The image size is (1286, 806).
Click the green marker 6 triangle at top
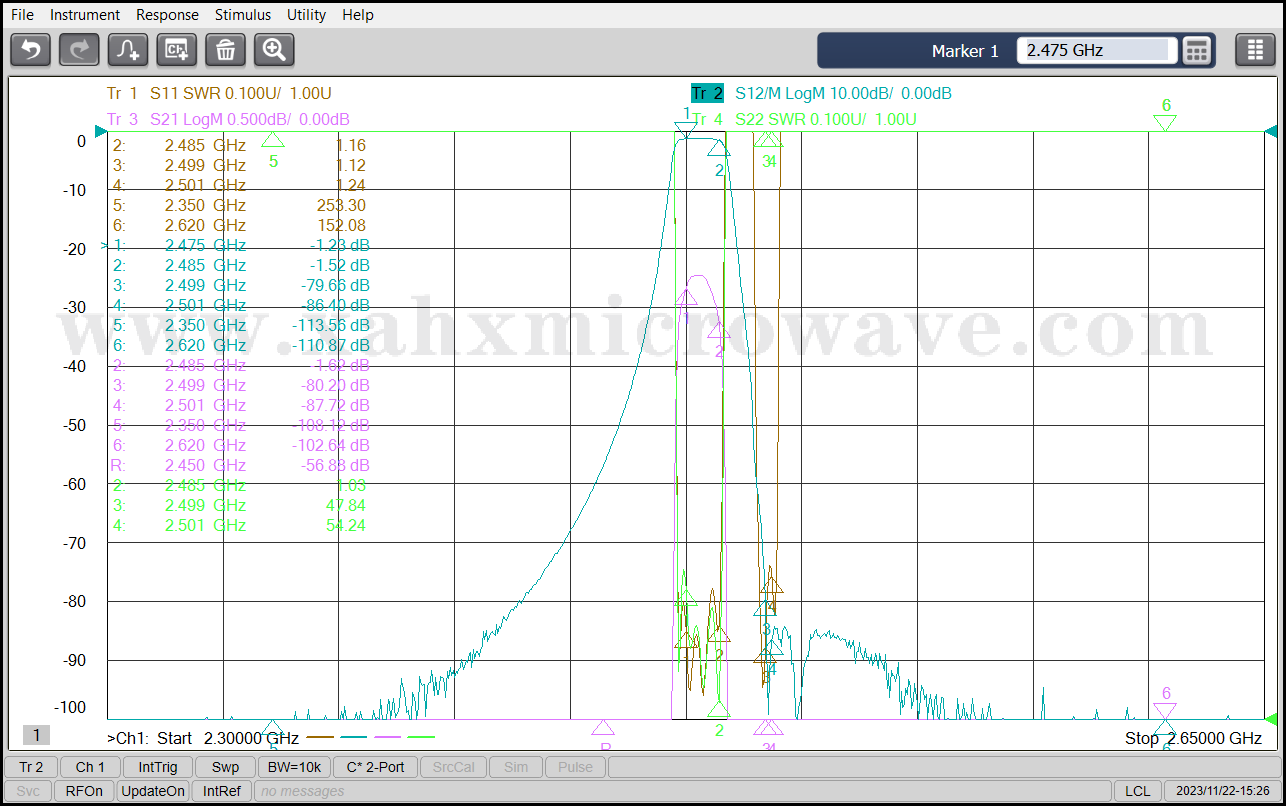1165,122
